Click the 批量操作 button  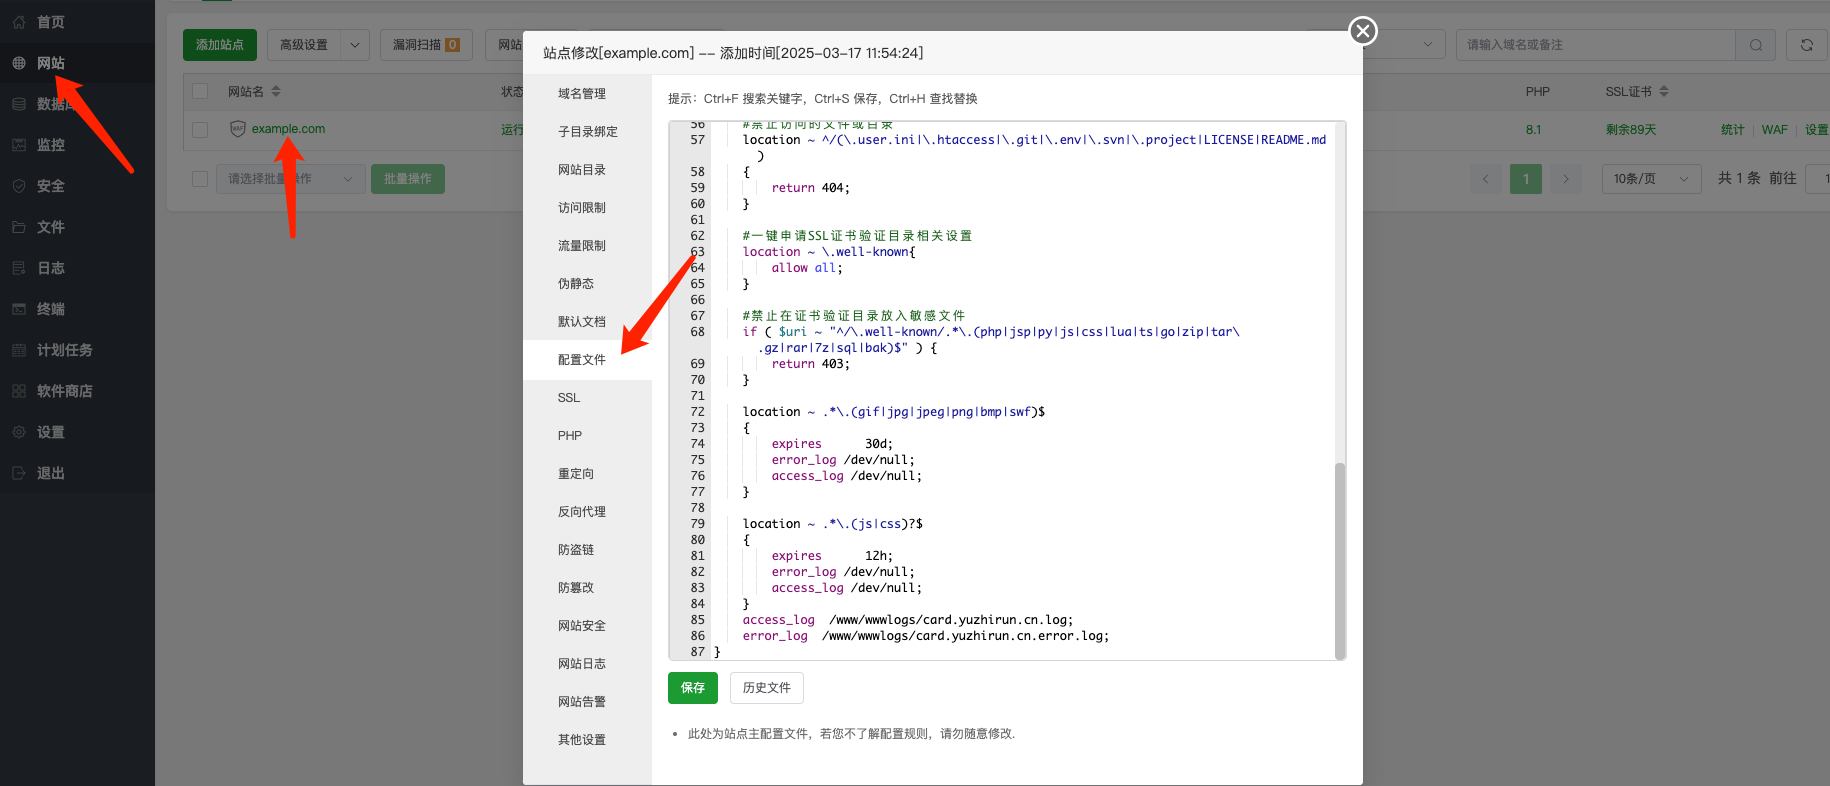coord(408,179)
